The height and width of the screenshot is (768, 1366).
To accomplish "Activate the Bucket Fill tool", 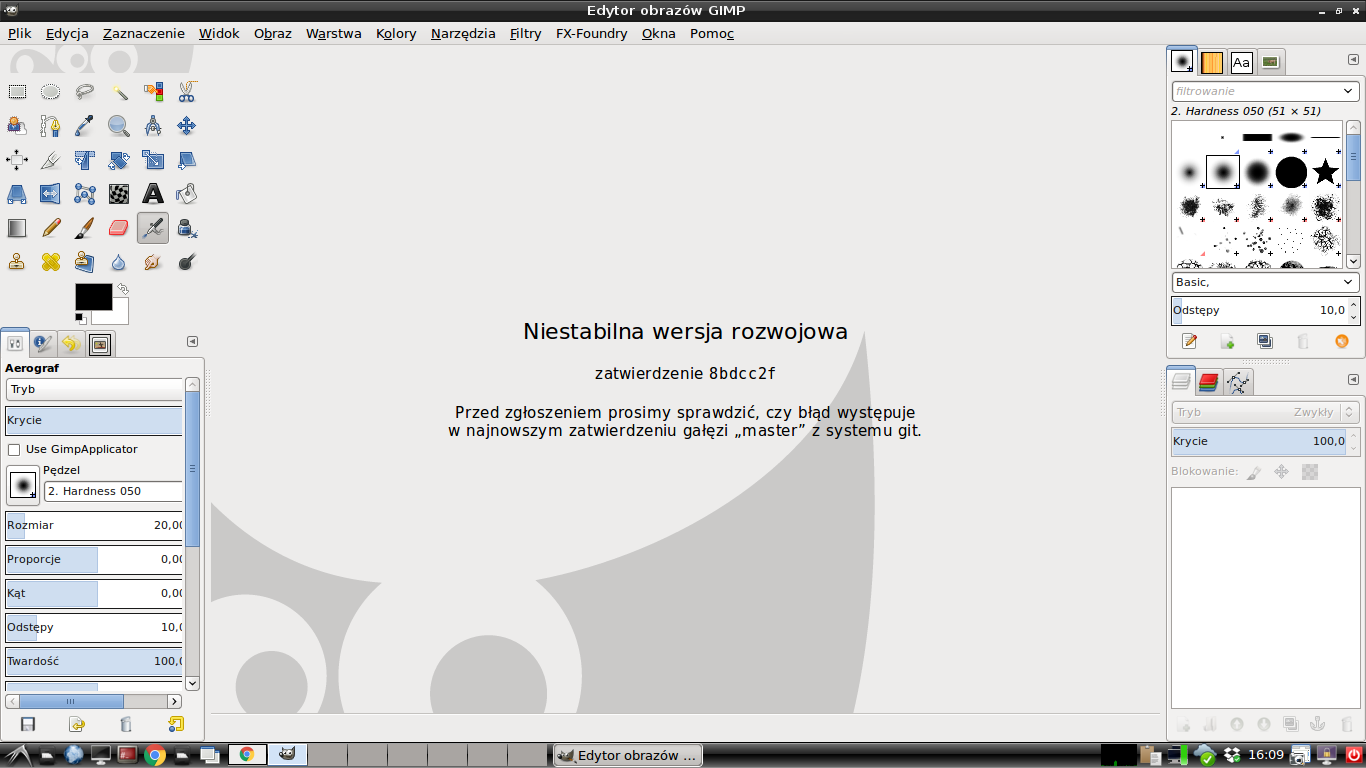I will tap(186, 194).
